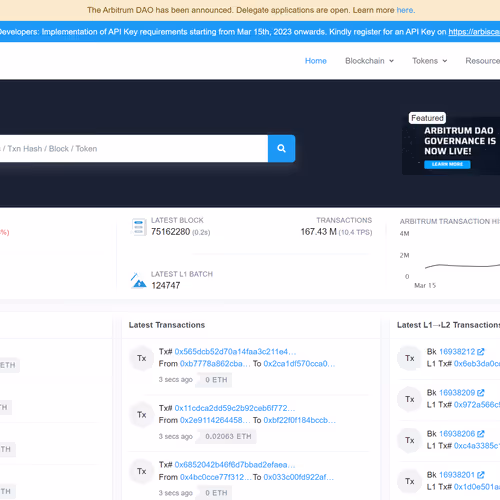Click Tx badge for transaction 0x565dcb52d70a14faa3c211e4
The width and height of the screenshot is (500, 500).
[x=142, y=358]
